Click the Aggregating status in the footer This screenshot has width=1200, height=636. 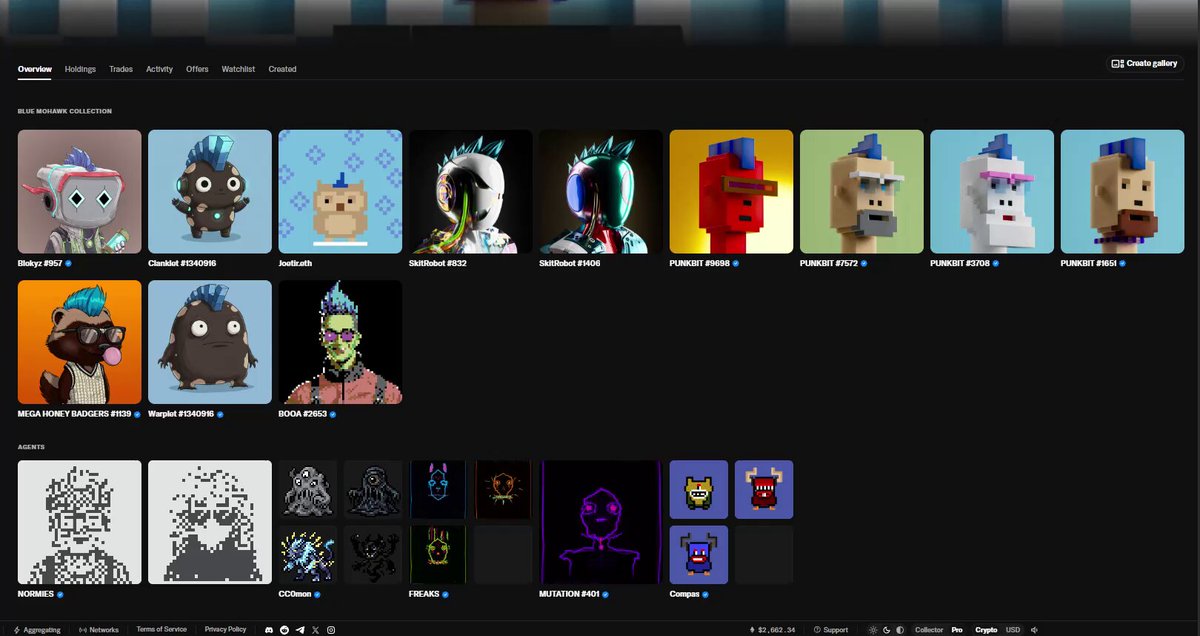pyautogui.click(x=37, y=630)
